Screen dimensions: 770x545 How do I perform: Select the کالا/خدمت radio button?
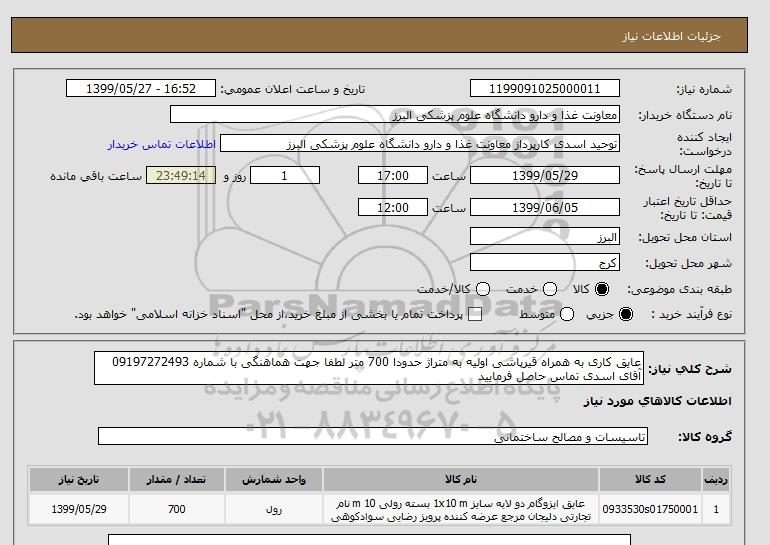483,289
